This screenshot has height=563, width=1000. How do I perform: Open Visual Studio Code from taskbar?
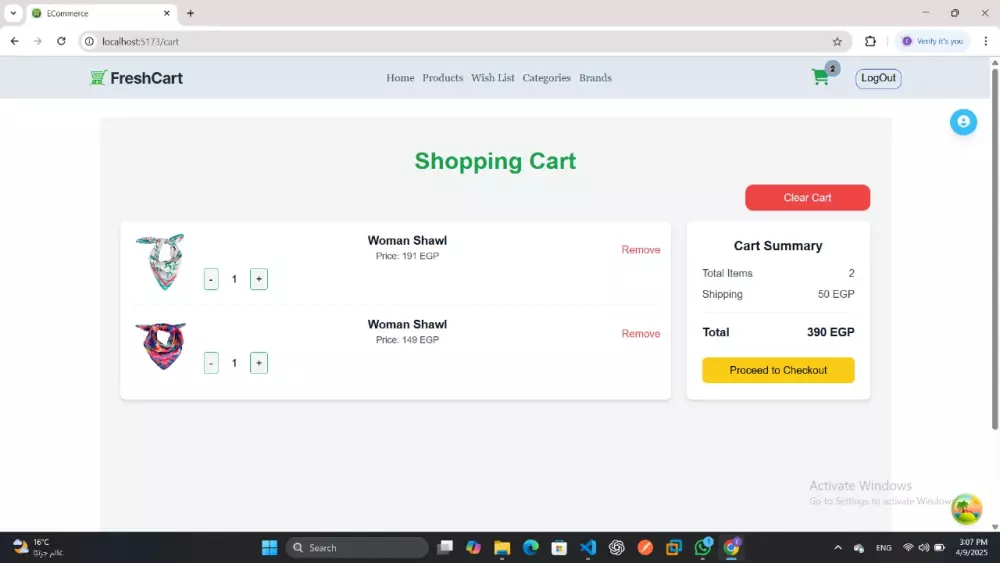click(x=588, y=548)
